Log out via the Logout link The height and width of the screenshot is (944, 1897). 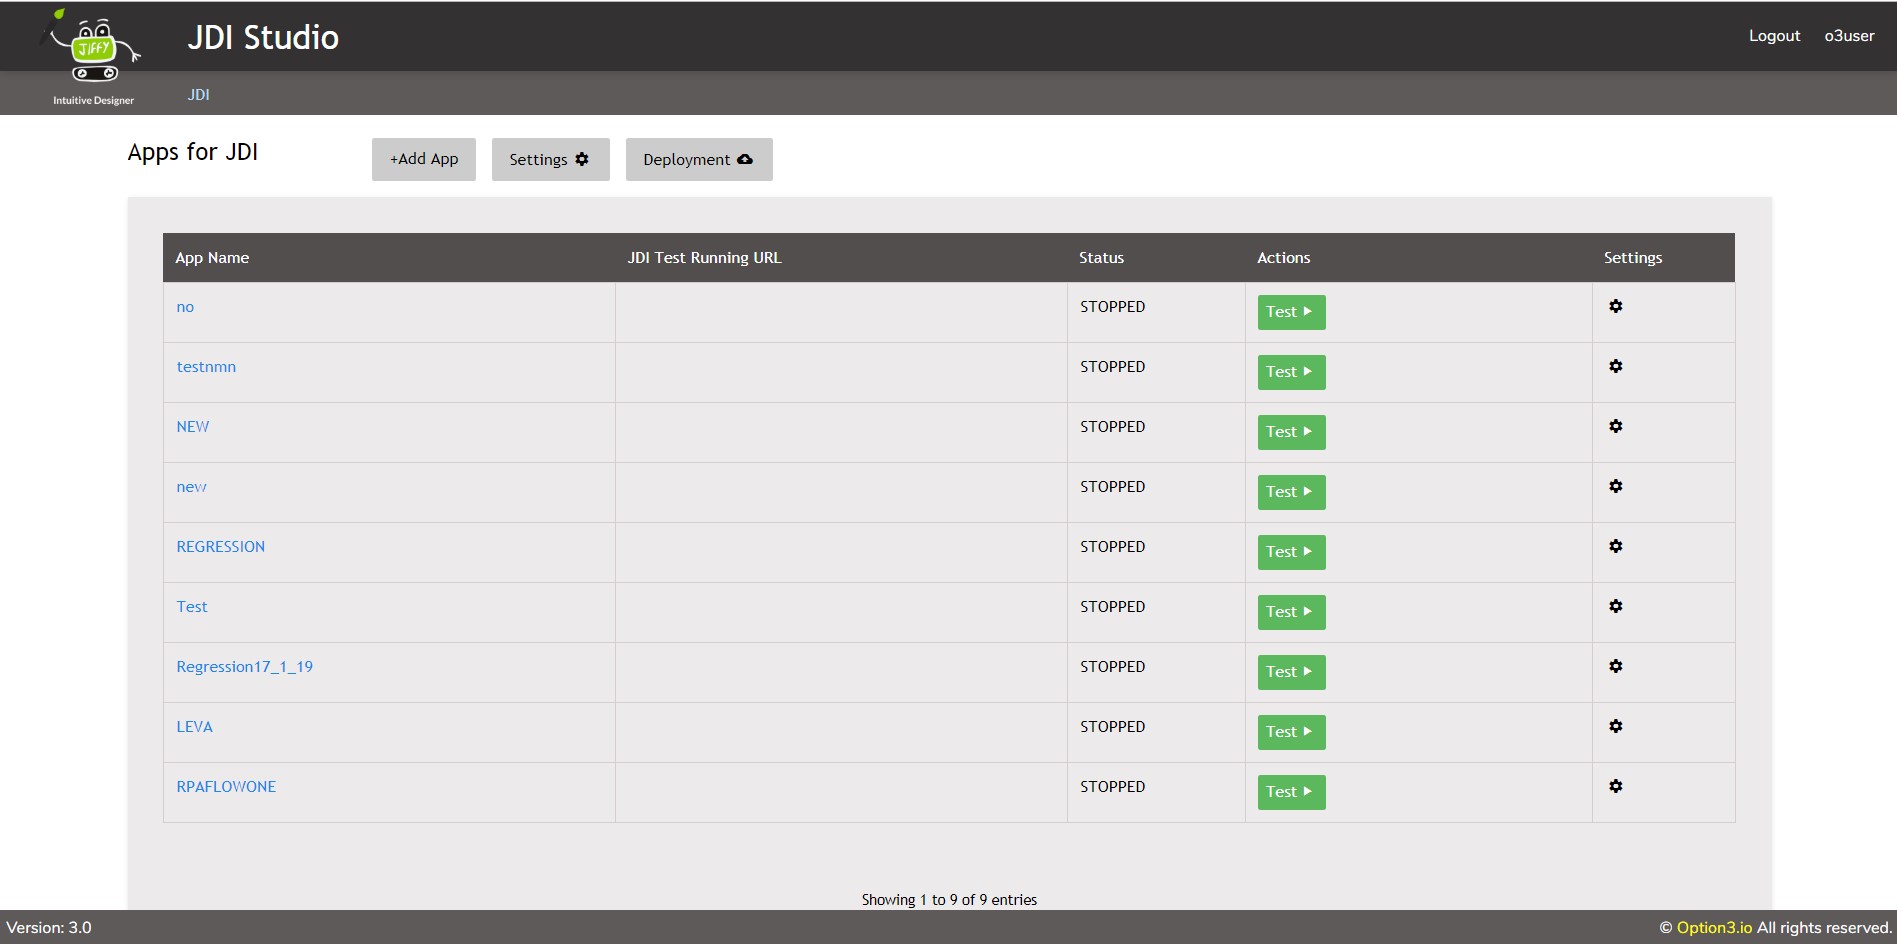click(1774, 36)
